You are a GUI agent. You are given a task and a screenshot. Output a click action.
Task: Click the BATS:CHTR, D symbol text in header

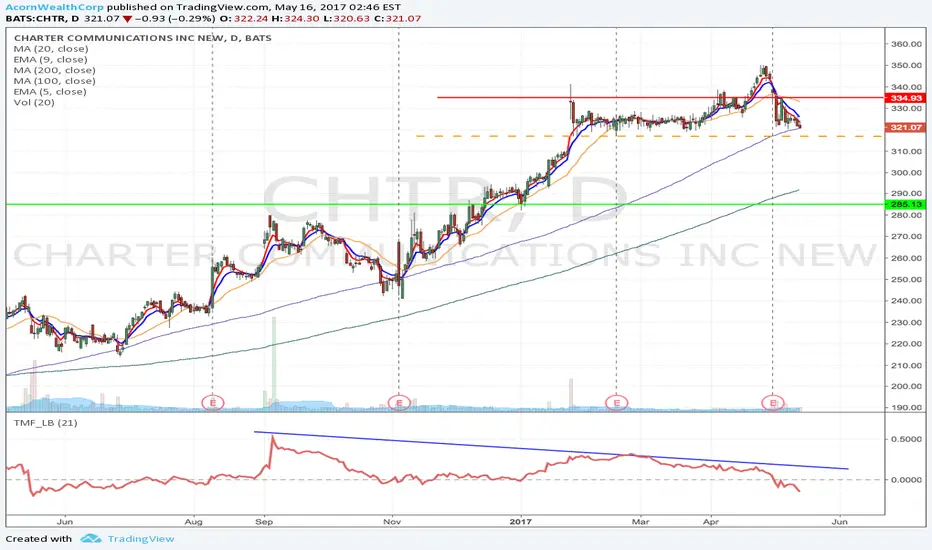(x=42, y=18)
